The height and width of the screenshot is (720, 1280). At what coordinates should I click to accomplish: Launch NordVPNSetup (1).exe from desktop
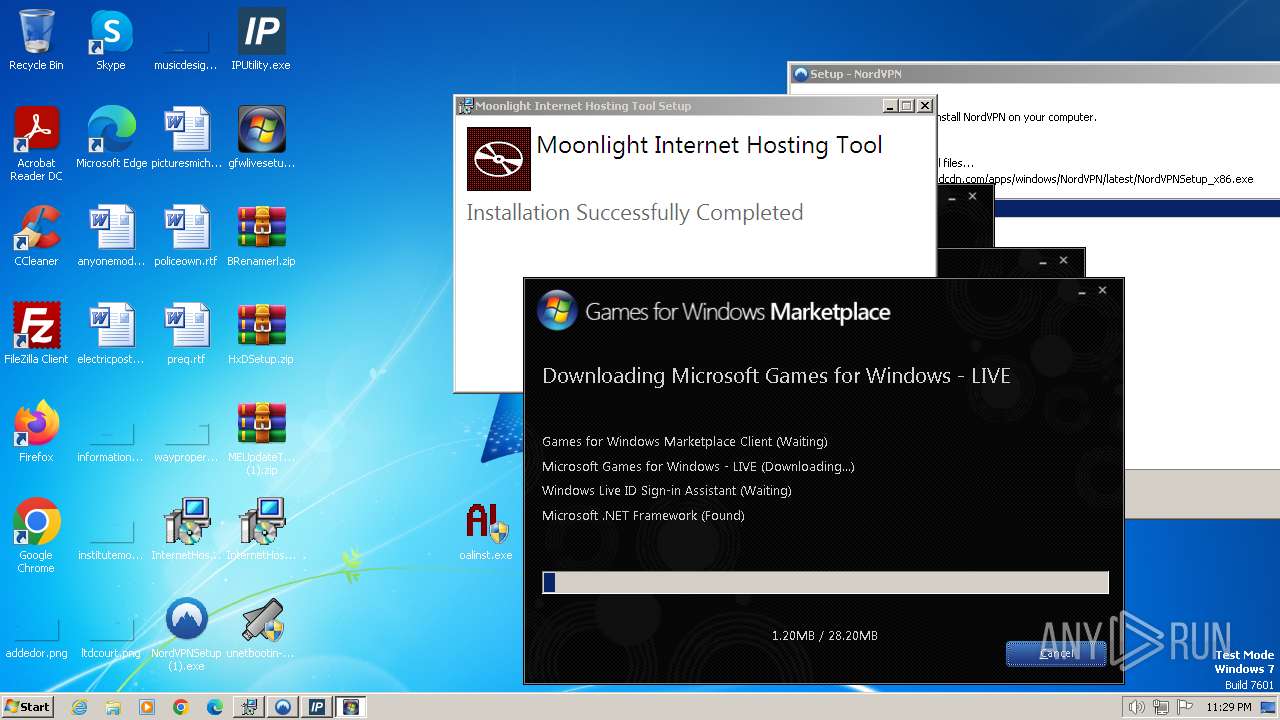[x=186, y=634]
